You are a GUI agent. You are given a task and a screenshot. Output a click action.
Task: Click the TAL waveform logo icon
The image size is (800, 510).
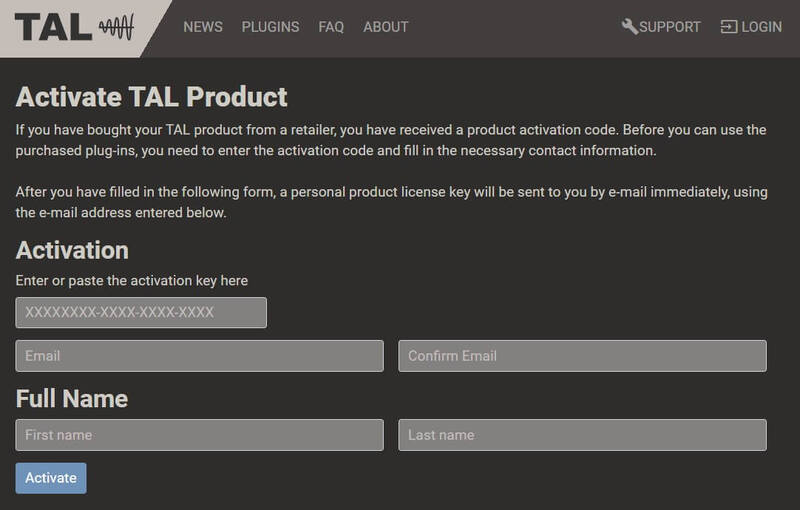(117, 27)
